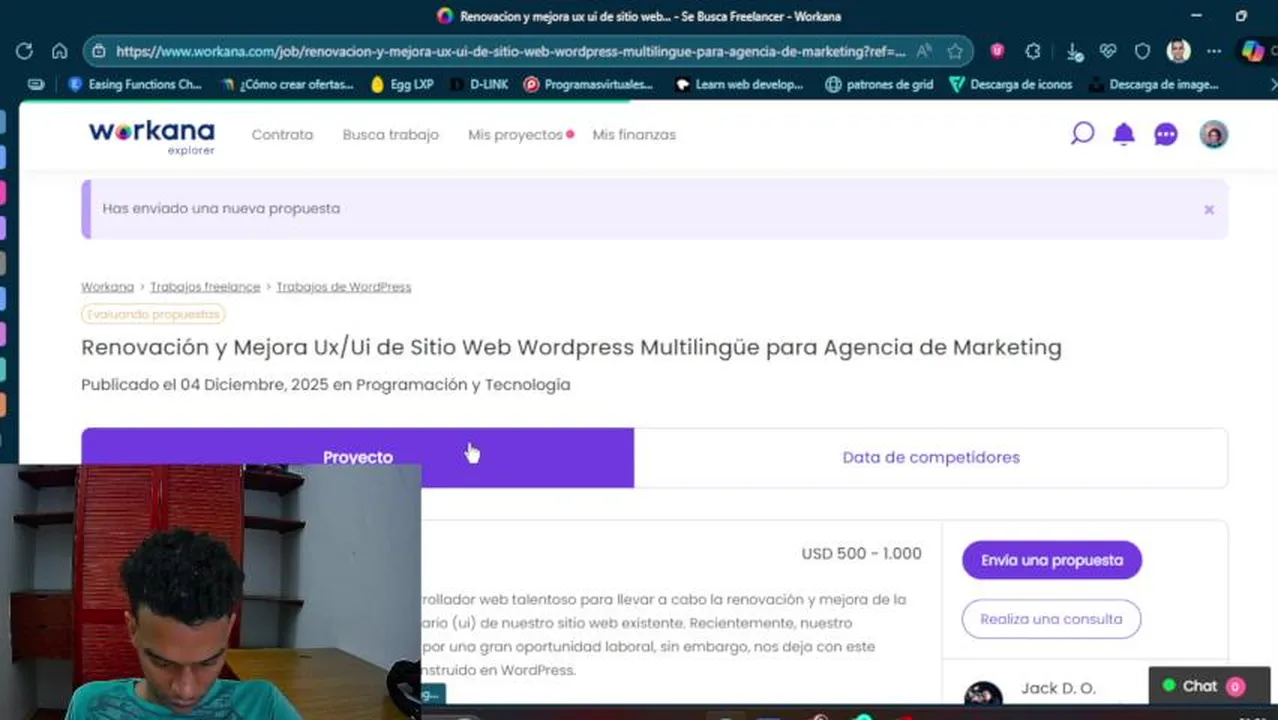Viewport: 1278px width, 720px height.
Task: Go to the Trabajos de WordPress breadcrumb
Action: pyautogui.click(x=343, y=287)
